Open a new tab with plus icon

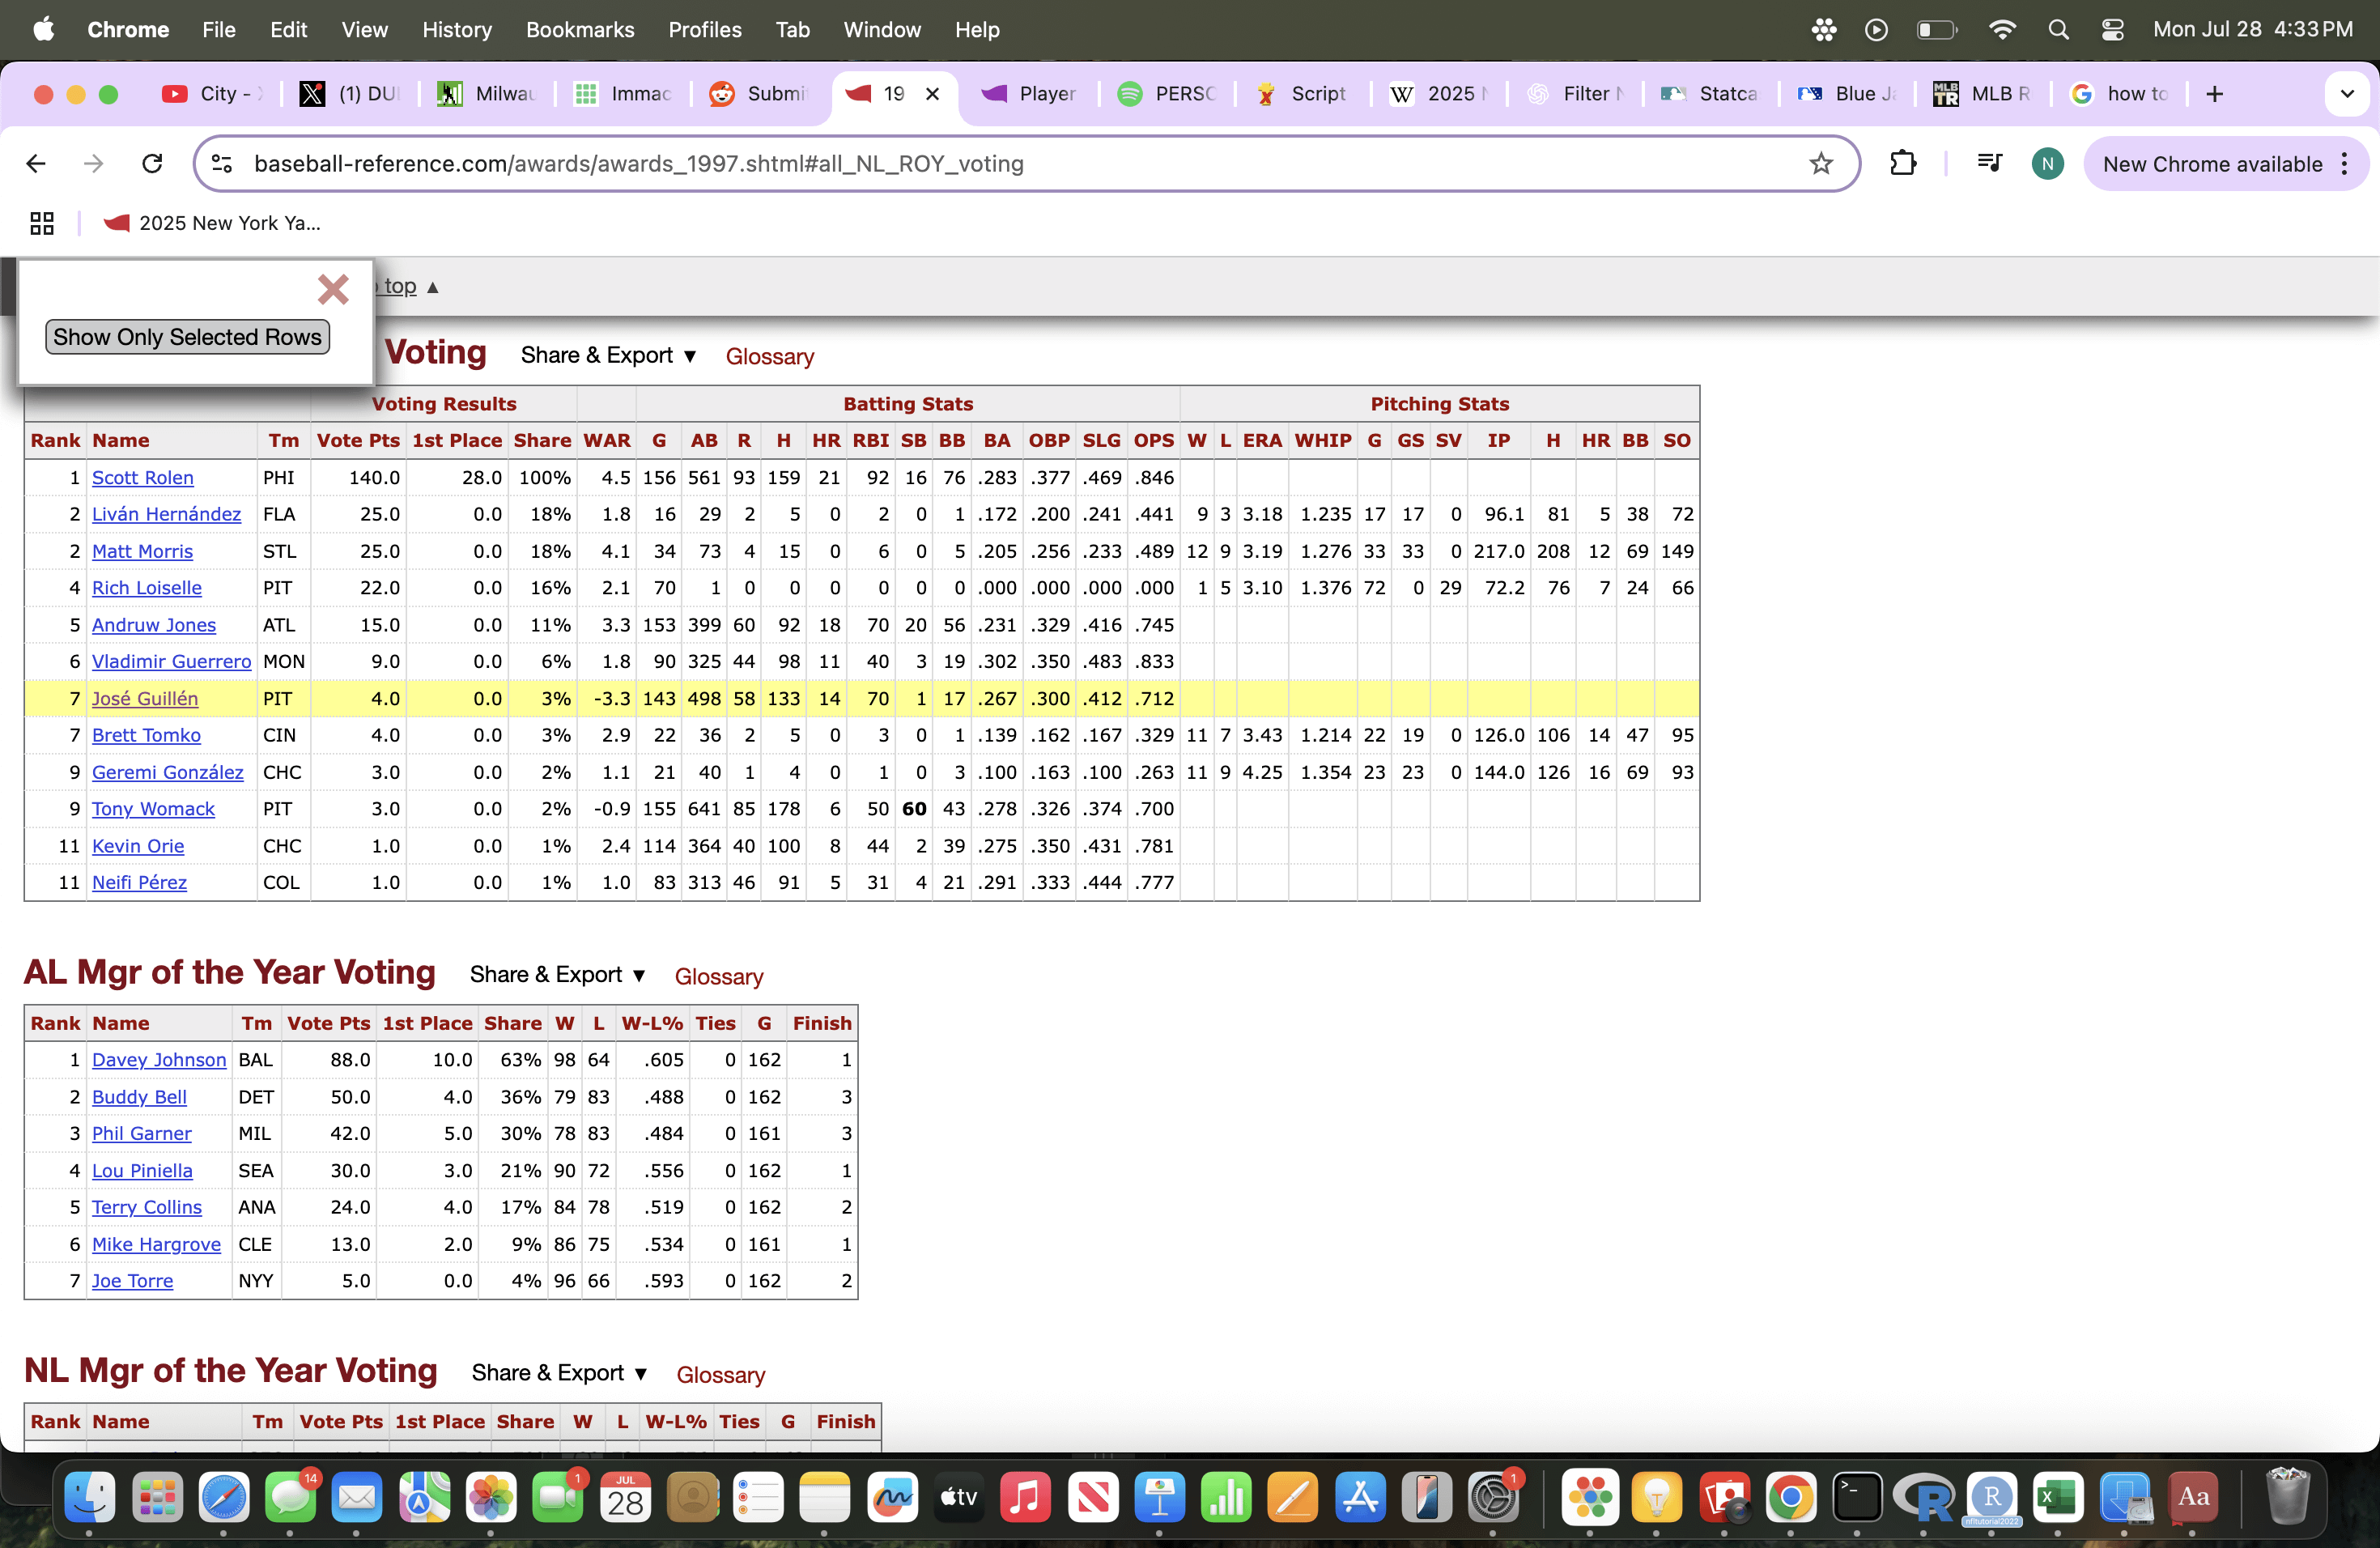pos(2214,94)
